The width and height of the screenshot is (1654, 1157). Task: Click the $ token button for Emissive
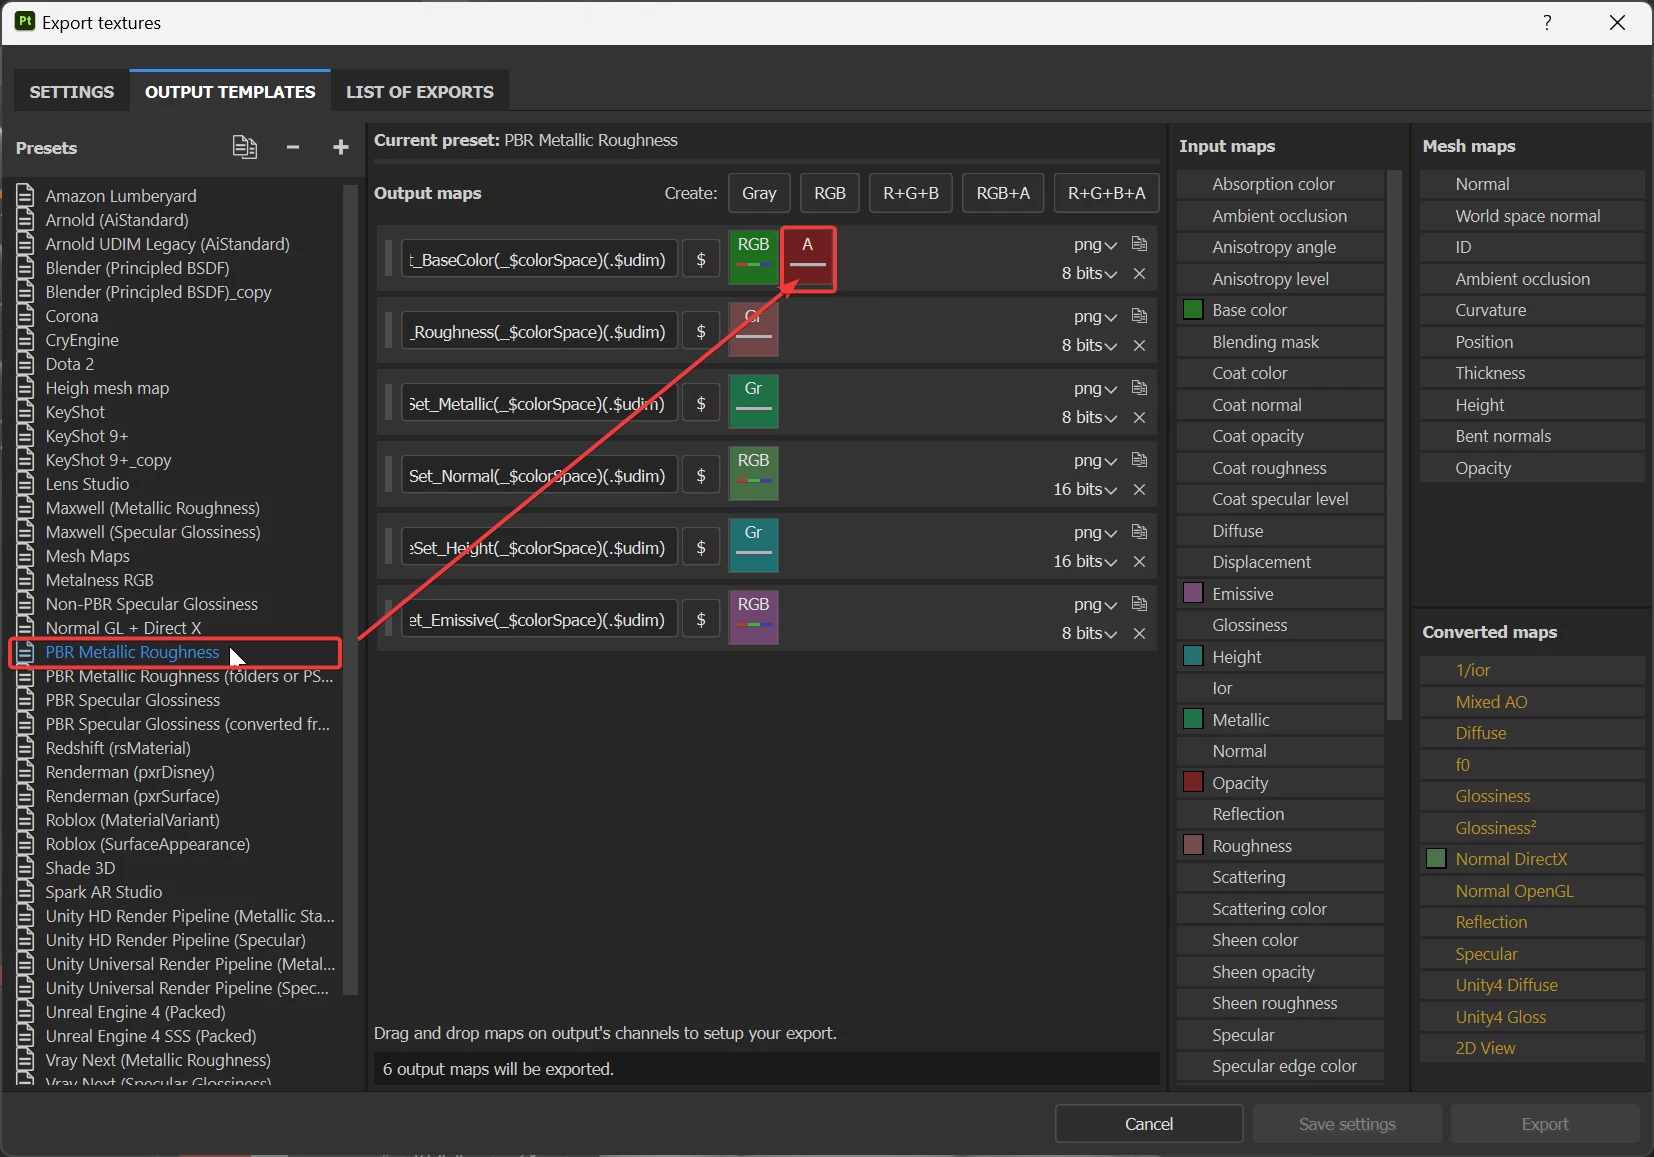pyautogui.click(x=701, y=619)
